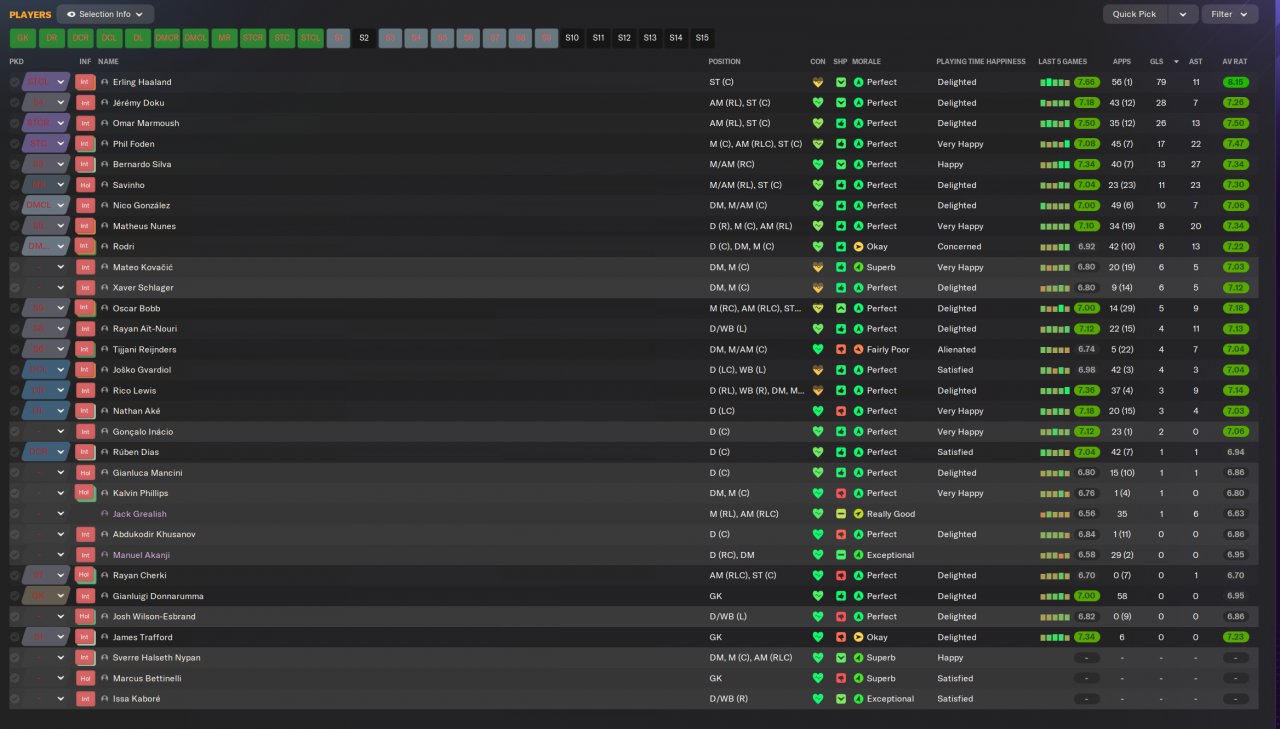Select the S10 substitute slot
Image resolution: width=1280 pixels, height=729 pixels.
pyautogui.click(x=572, y=38)
